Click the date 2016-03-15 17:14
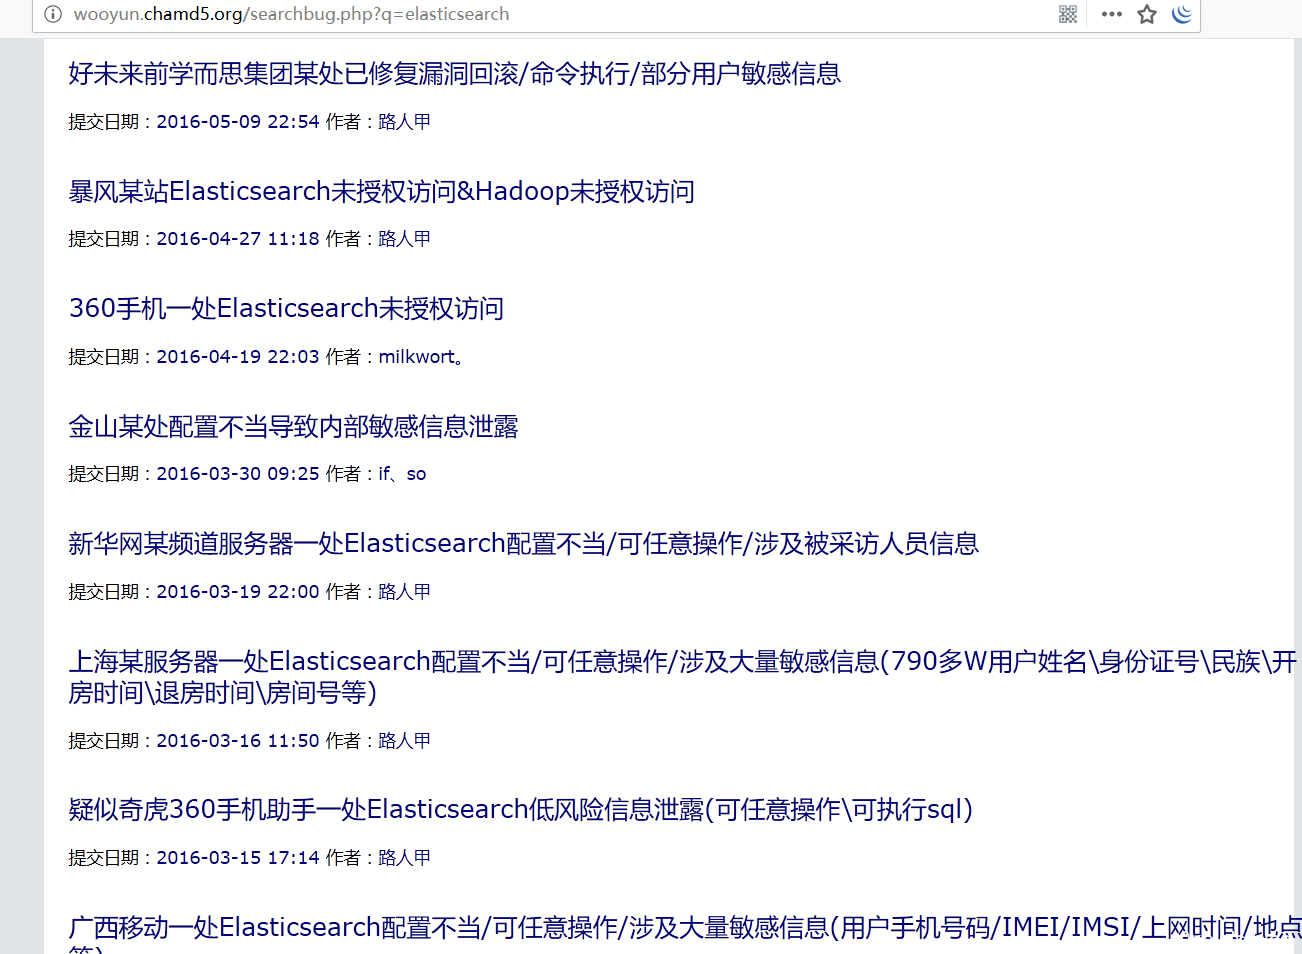The height and width of the screenshot is (954, 1302). pos(238,858)
